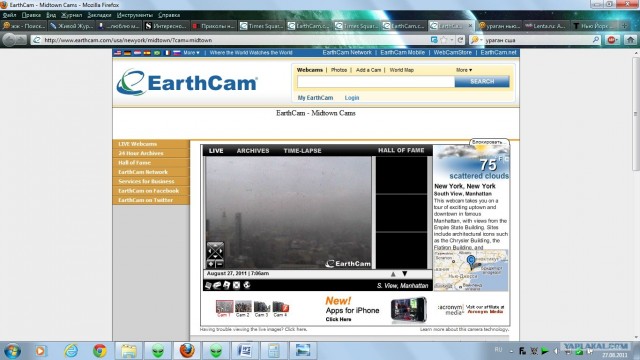Open the Закладки menu

99,15
